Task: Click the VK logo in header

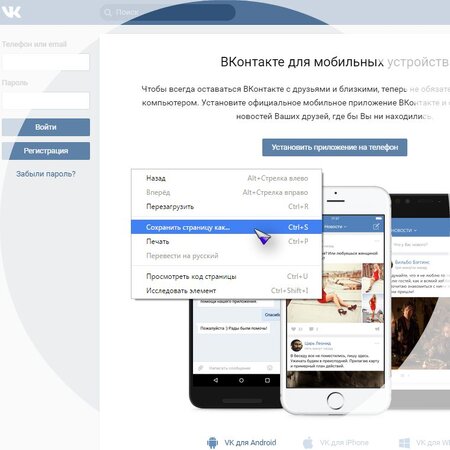Action: 11,12
